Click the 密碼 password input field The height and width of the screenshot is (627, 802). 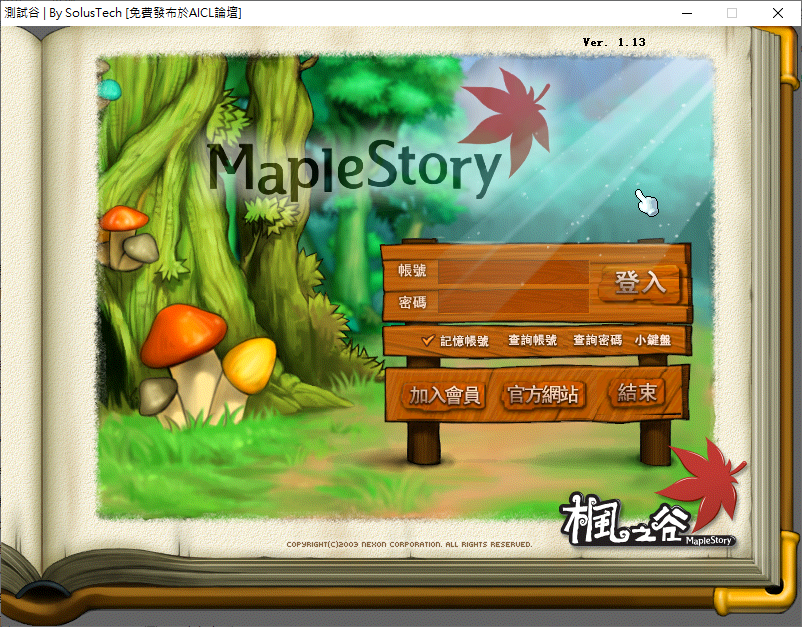pyautogui.click(x=514, y=301)
